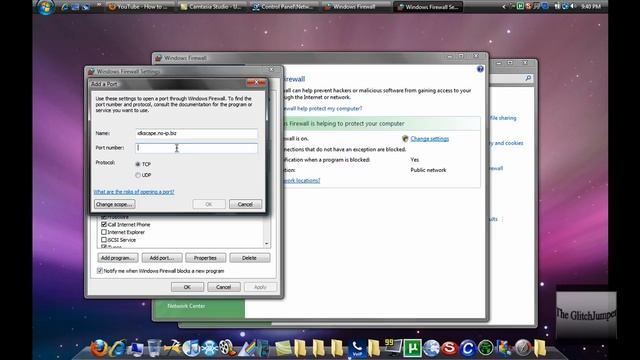Open the globe network icon in dock
Viewport: 640px width, 360px height.
[x=431, y=348]
